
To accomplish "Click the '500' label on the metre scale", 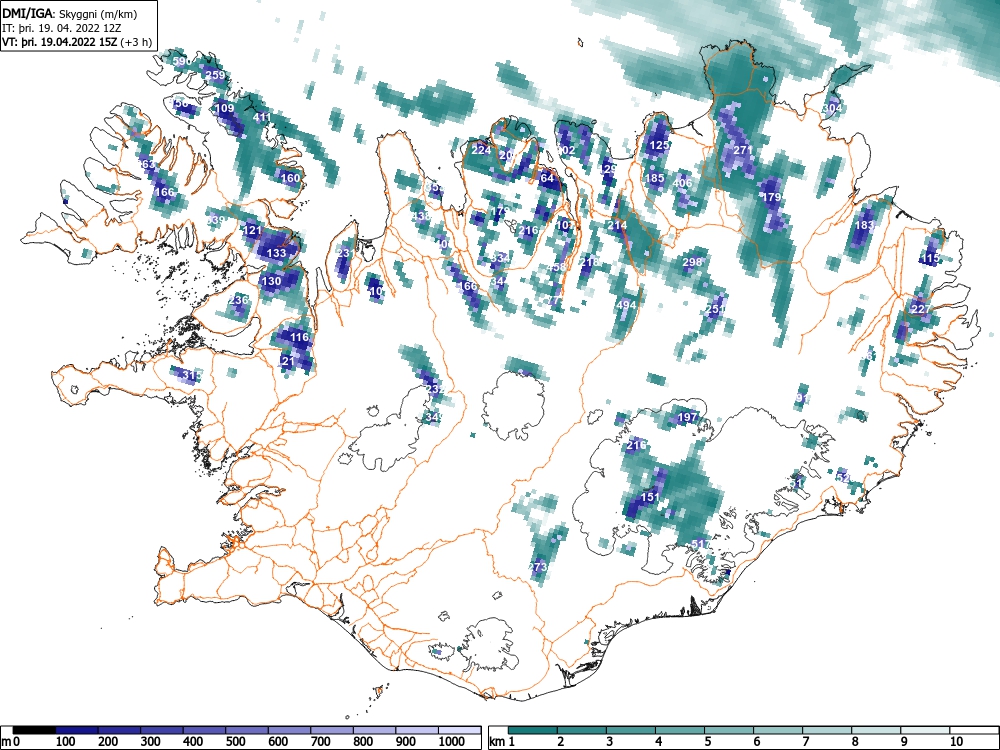I will coord(235,742).
